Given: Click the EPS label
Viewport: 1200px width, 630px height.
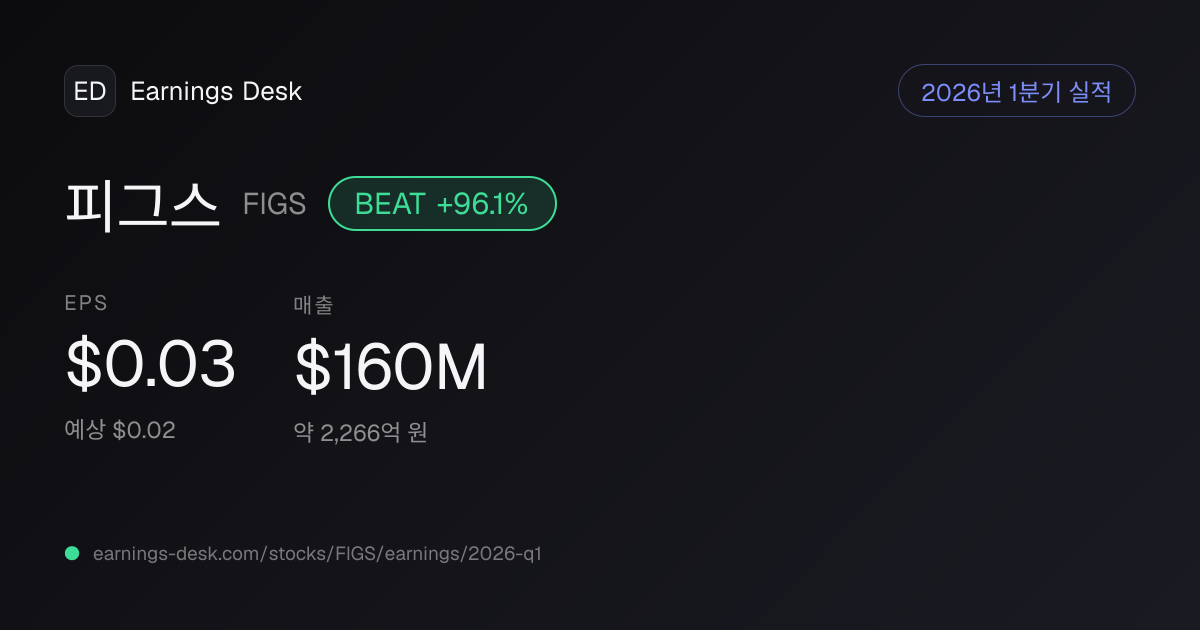Looking at the screenshot, I should [x=86, y=304].
